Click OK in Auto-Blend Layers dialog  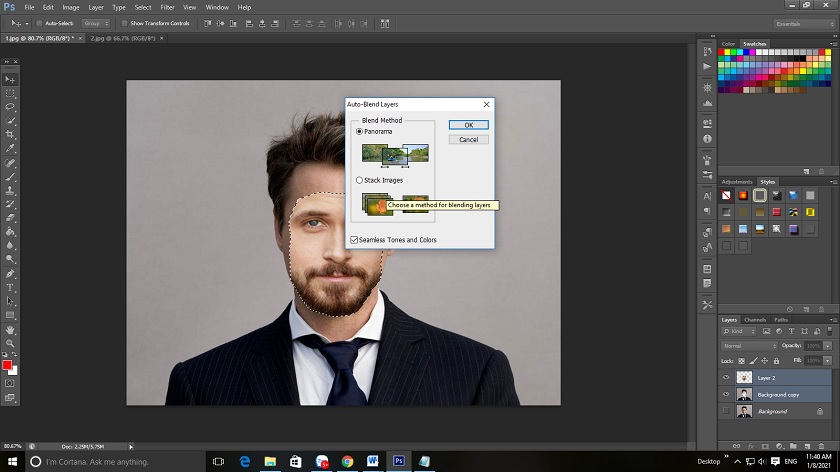(x=469, y=125)
